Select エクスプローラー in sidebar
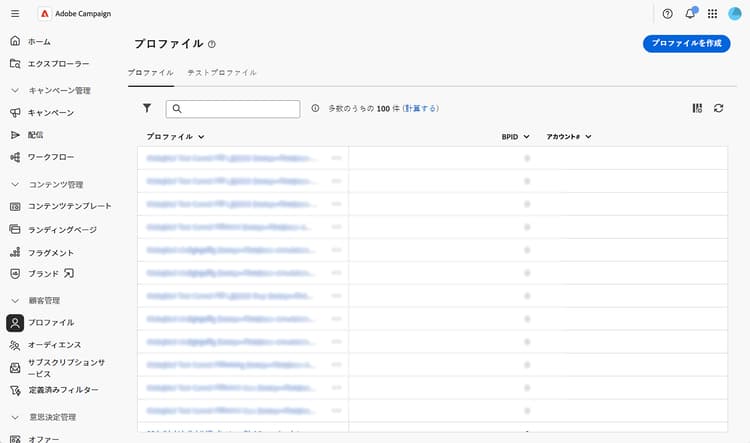The height and width of the screenshot is (443, 750). coord(58,64)
